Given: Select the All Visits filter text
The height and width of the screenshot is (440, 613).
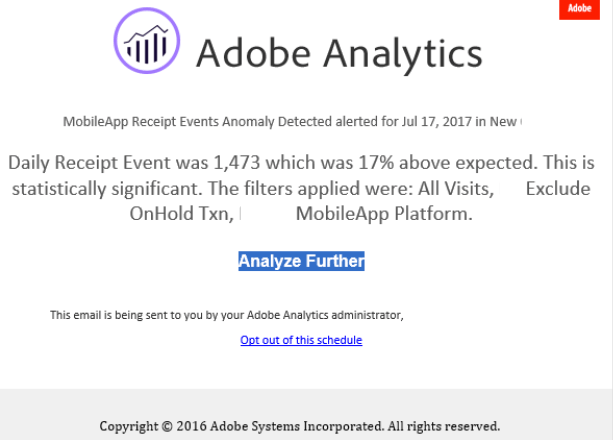Looking at the screenshot, I should [x=456, y=189].
